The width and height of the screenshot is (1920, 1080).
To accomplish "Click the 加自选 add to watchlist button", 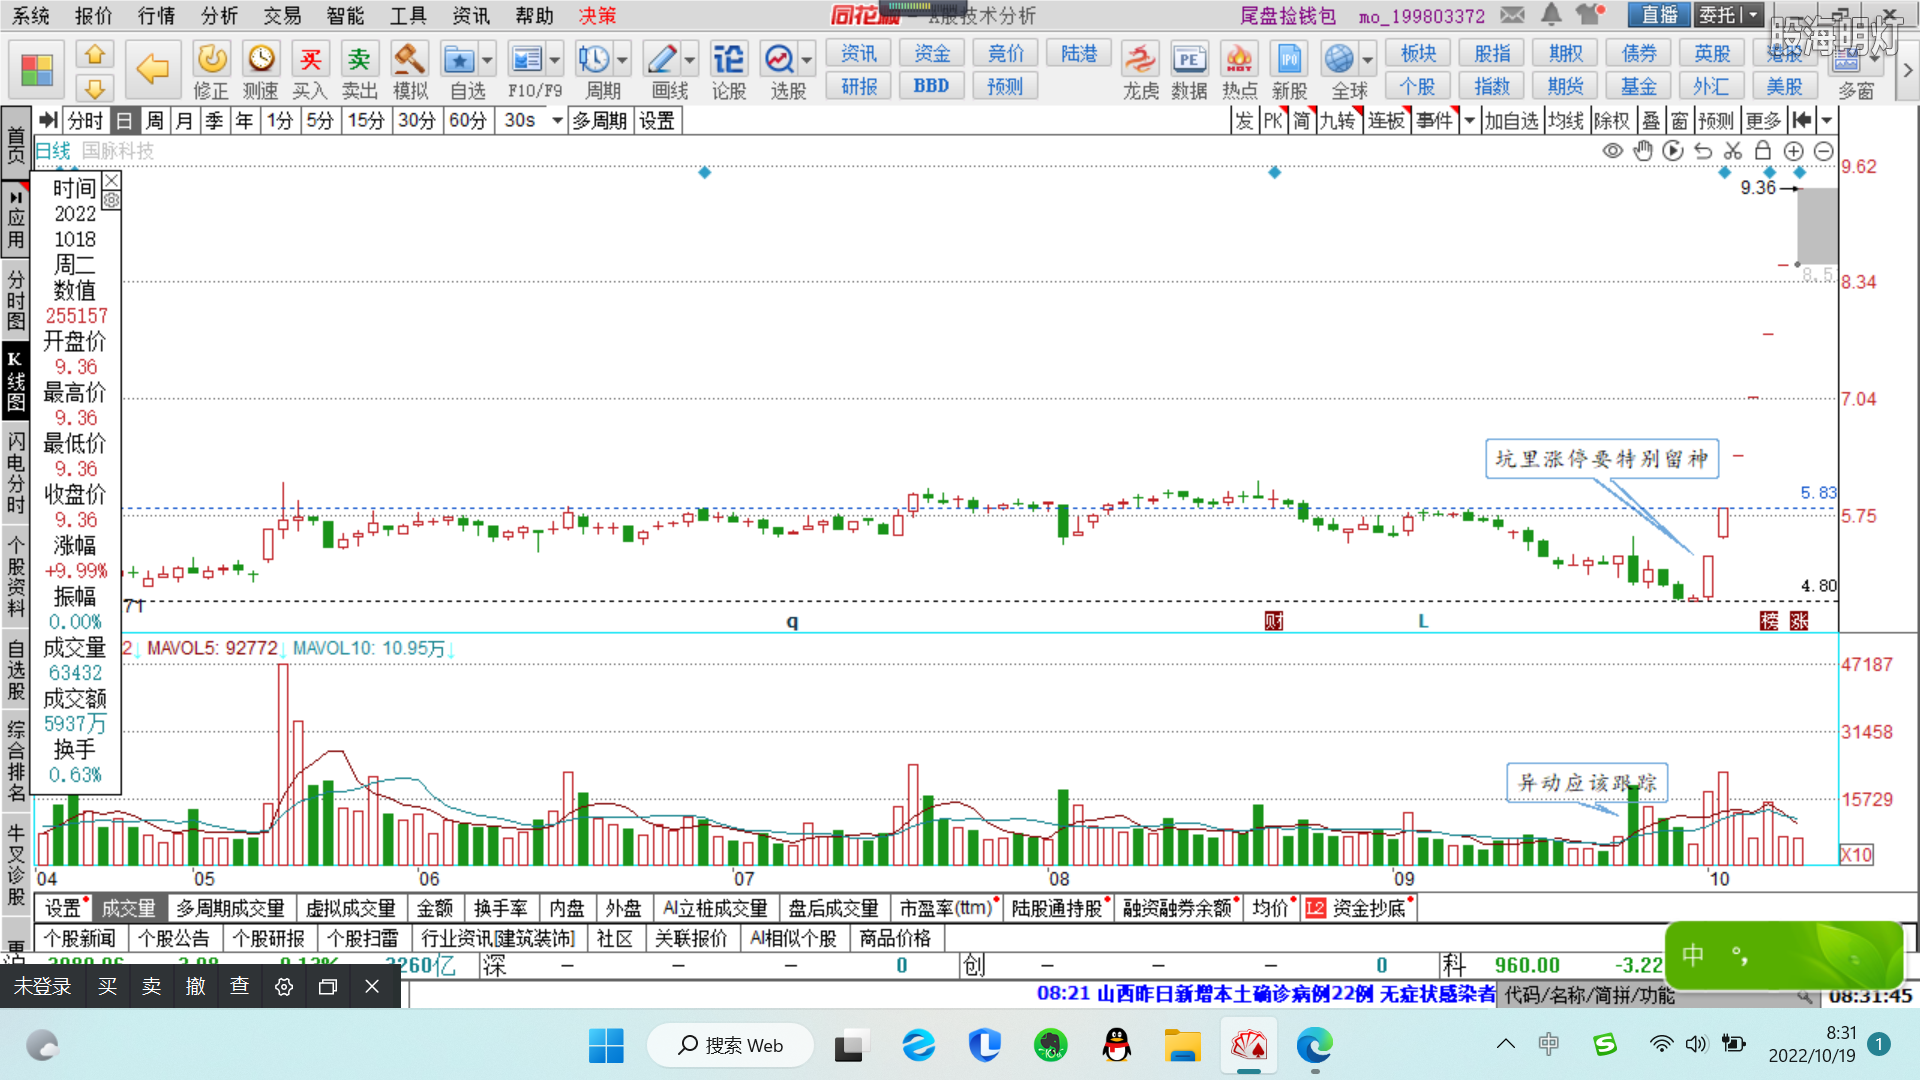I will click(1510, 121).
